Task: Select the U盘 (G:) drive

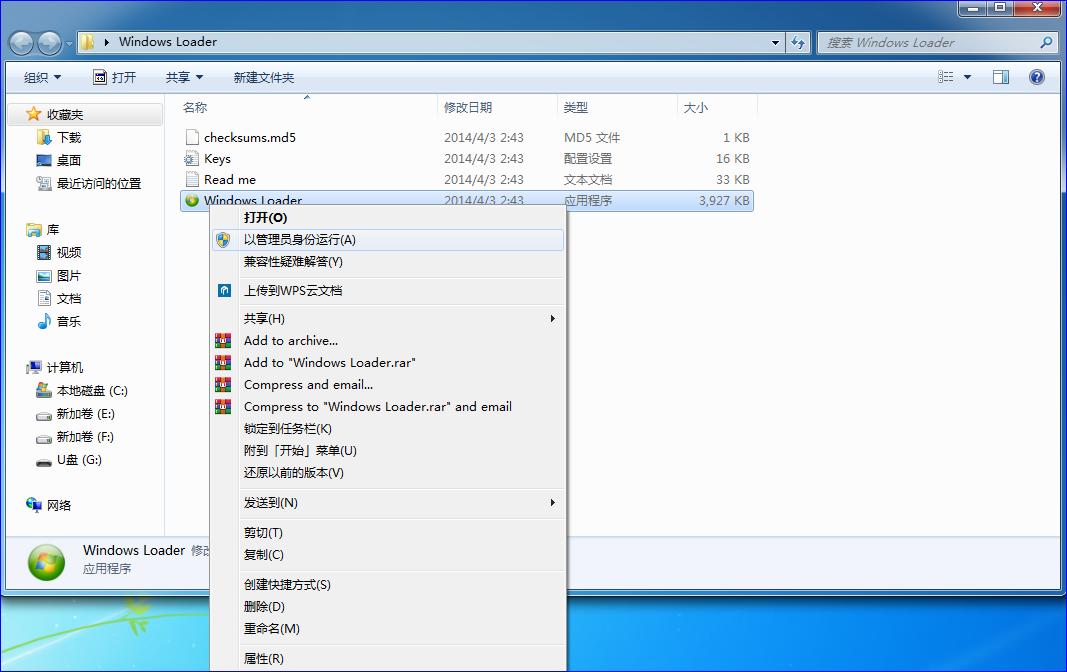Action: (73, 460)
